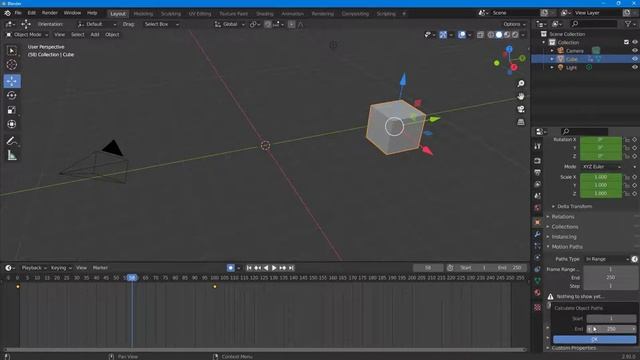This screenshot has height=360, width=640.
Task: Open the Object properties orange square tab
Action: coord(538,222)
